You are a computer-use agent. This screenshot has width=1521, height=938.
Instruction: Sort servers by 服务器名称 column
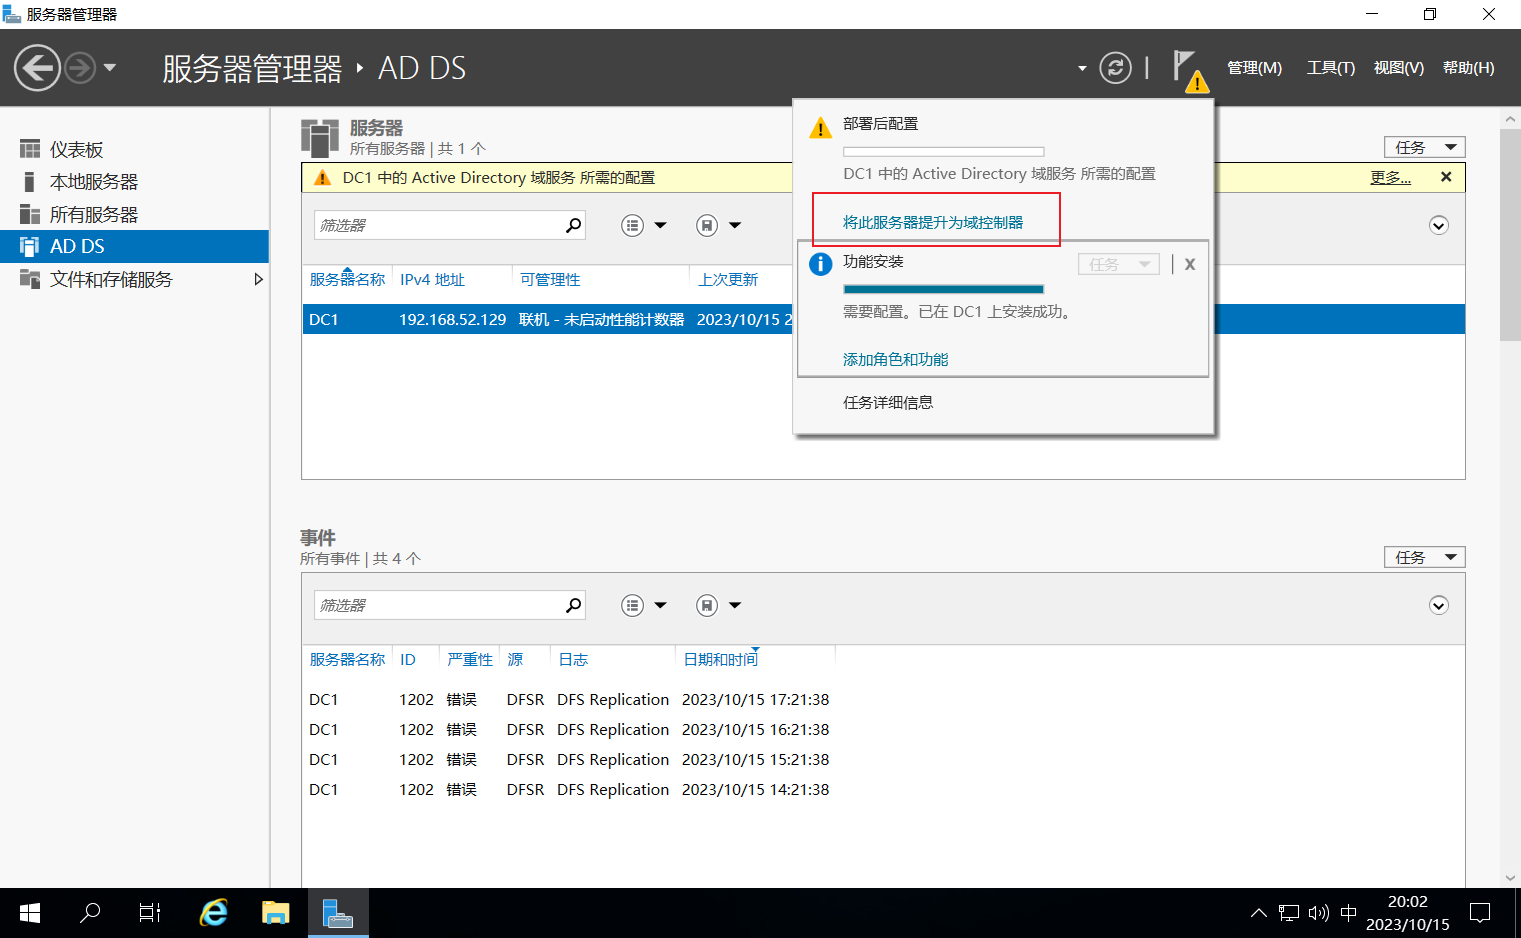coord(347,279)
